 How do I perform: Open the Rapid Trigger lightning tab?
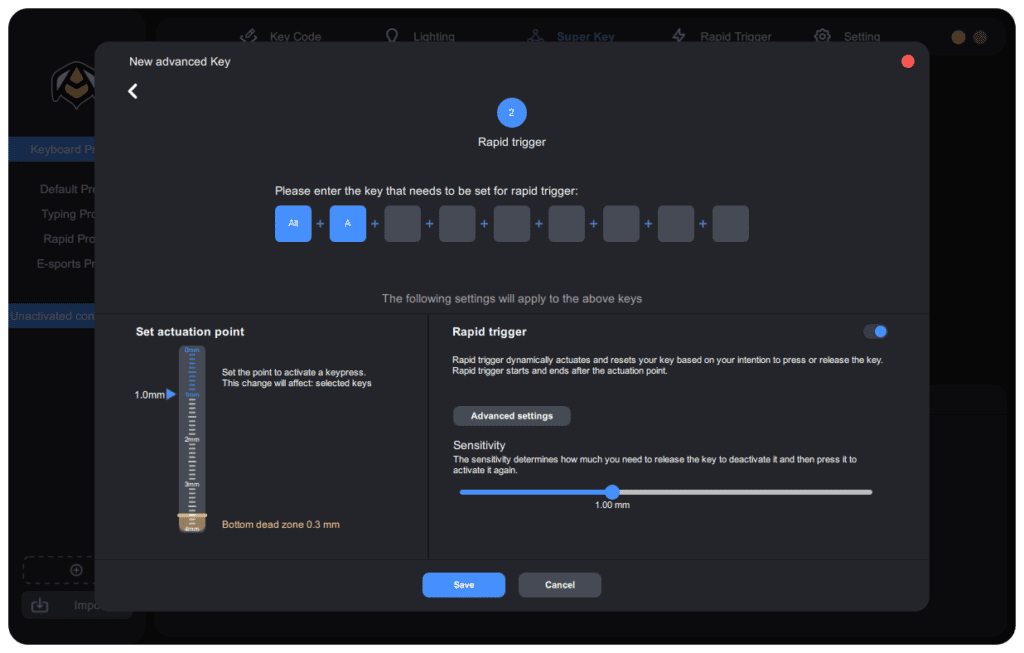coord(722,37)
